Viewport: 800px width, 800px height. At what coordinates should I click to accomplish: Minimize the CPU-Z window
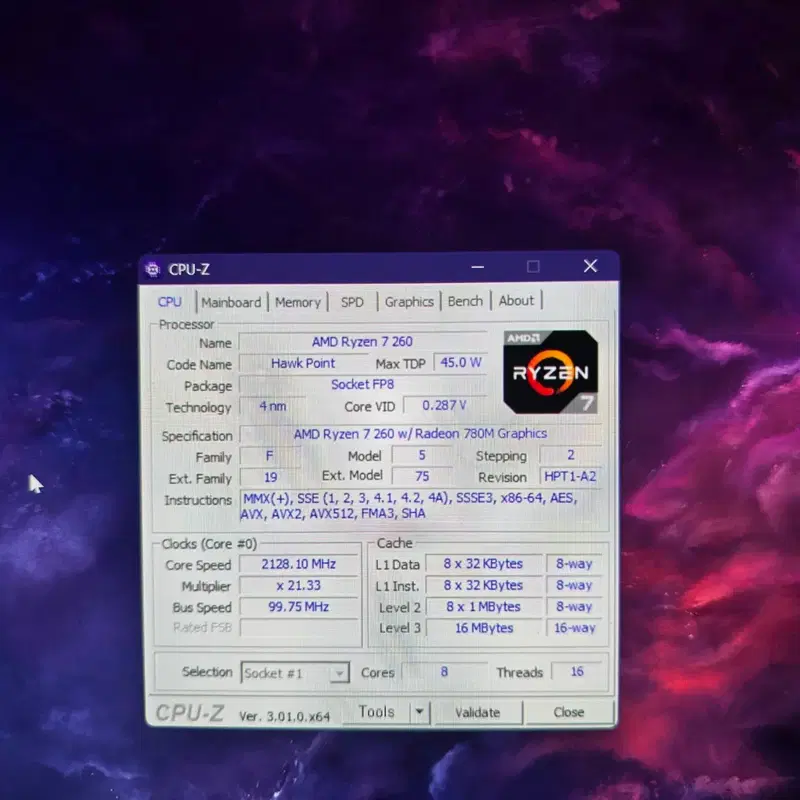pos(478,266)
